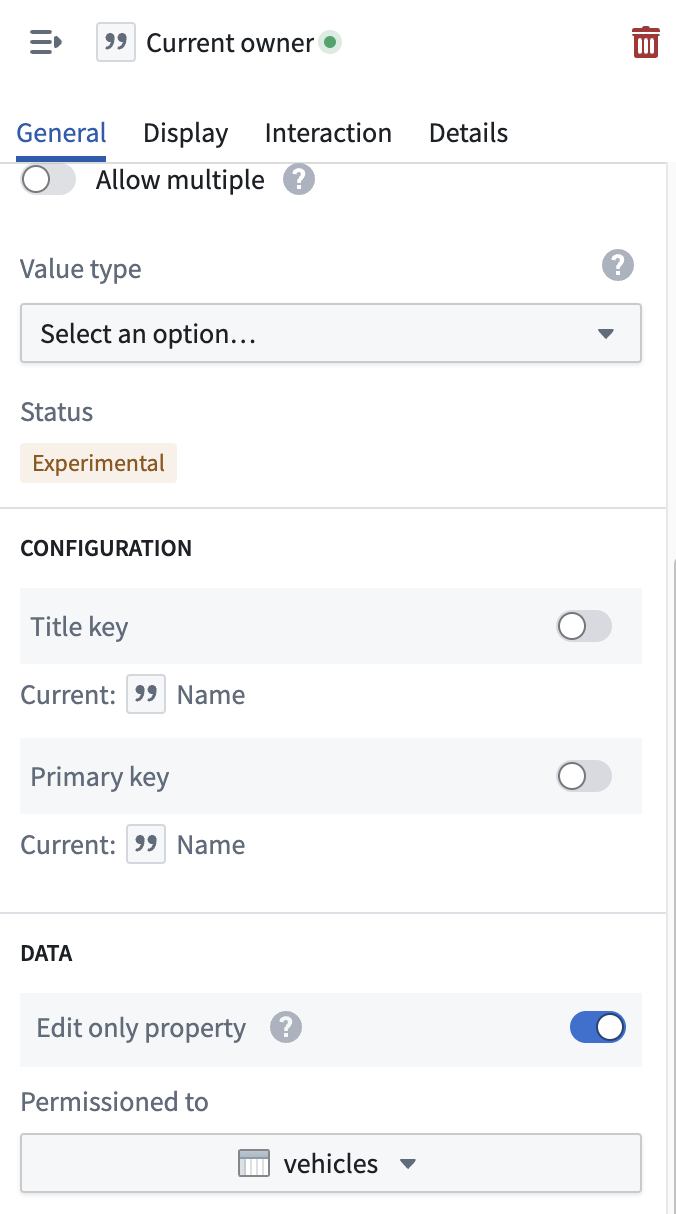Enable the Allow multiple toggle

pos(49,180)
